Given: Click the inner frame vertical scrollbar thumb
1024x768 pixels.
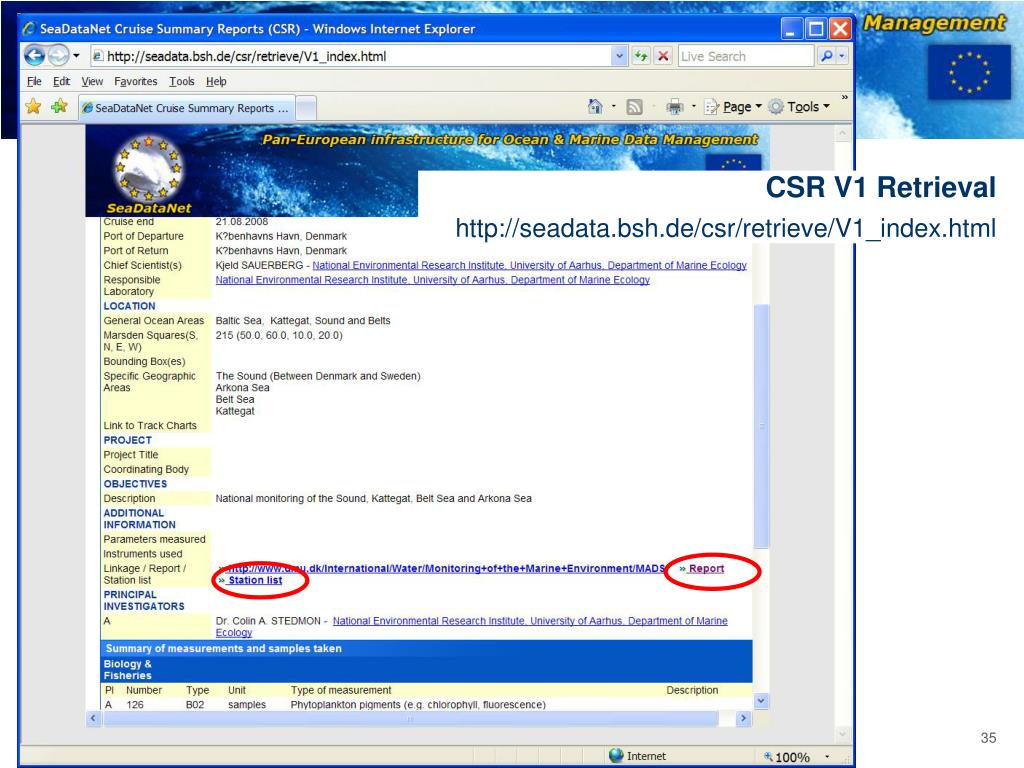Looking at the screenshot, I should click(x=761, y=426).
